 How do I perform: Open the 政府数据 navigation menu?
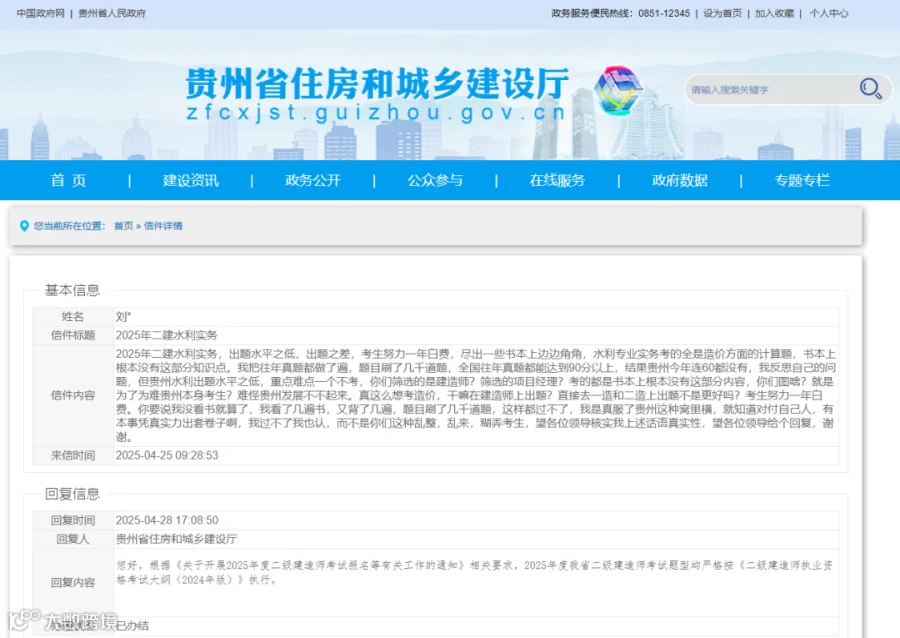point(680,181)
